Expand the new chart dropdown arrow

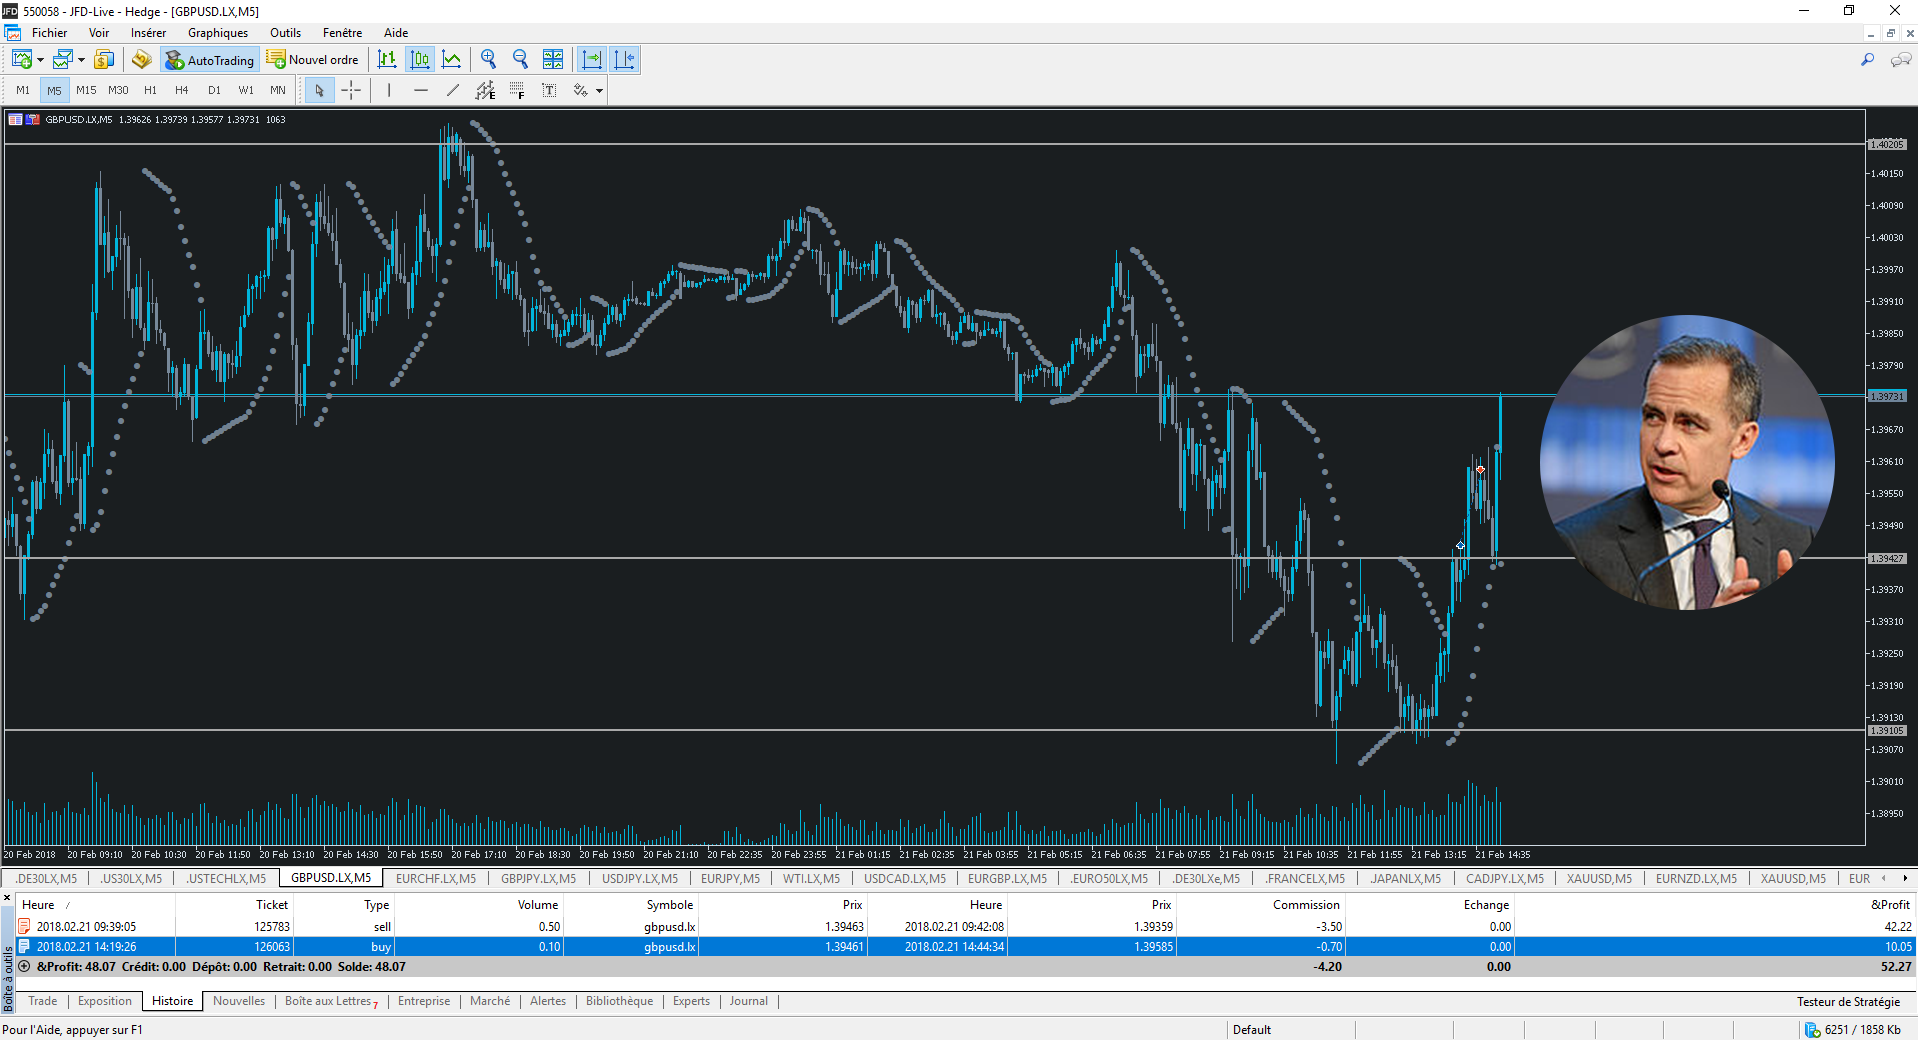coord(41,61)
